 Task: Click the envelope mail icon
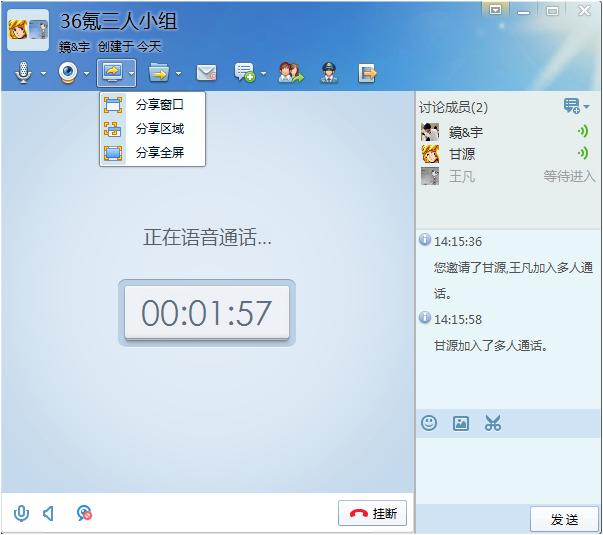point(207,73)
